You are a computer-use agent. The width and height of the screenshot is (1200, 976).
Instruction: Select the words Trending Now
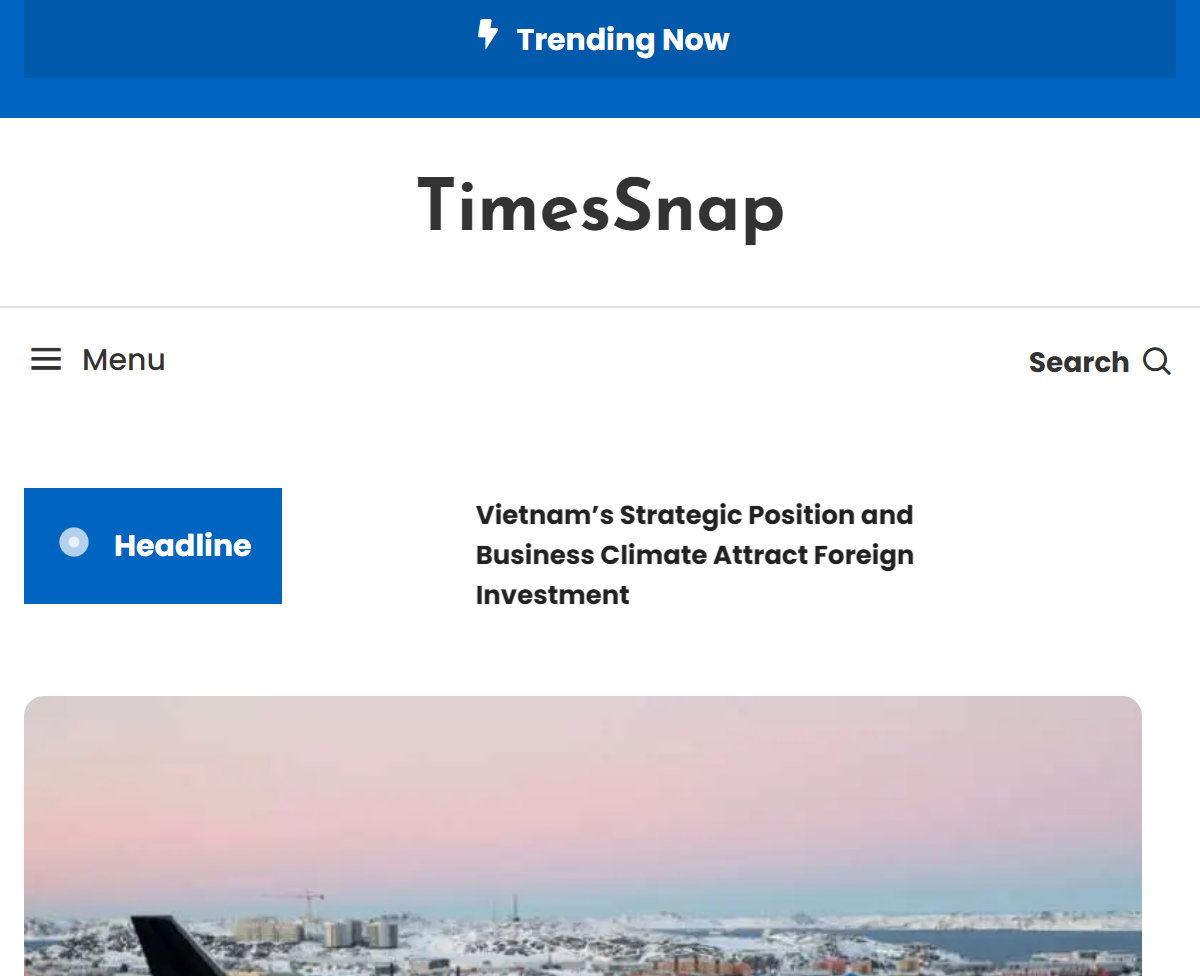622,40
